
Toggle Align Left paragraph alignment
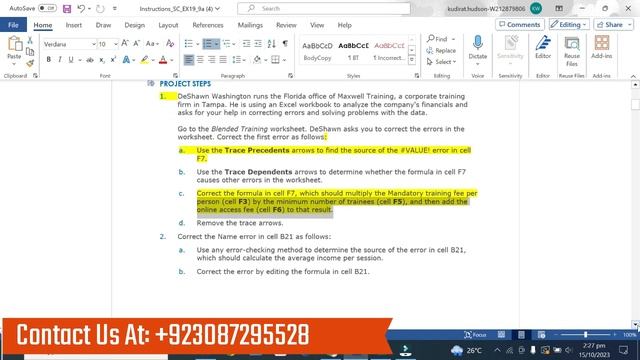click(x=189, y=60)
